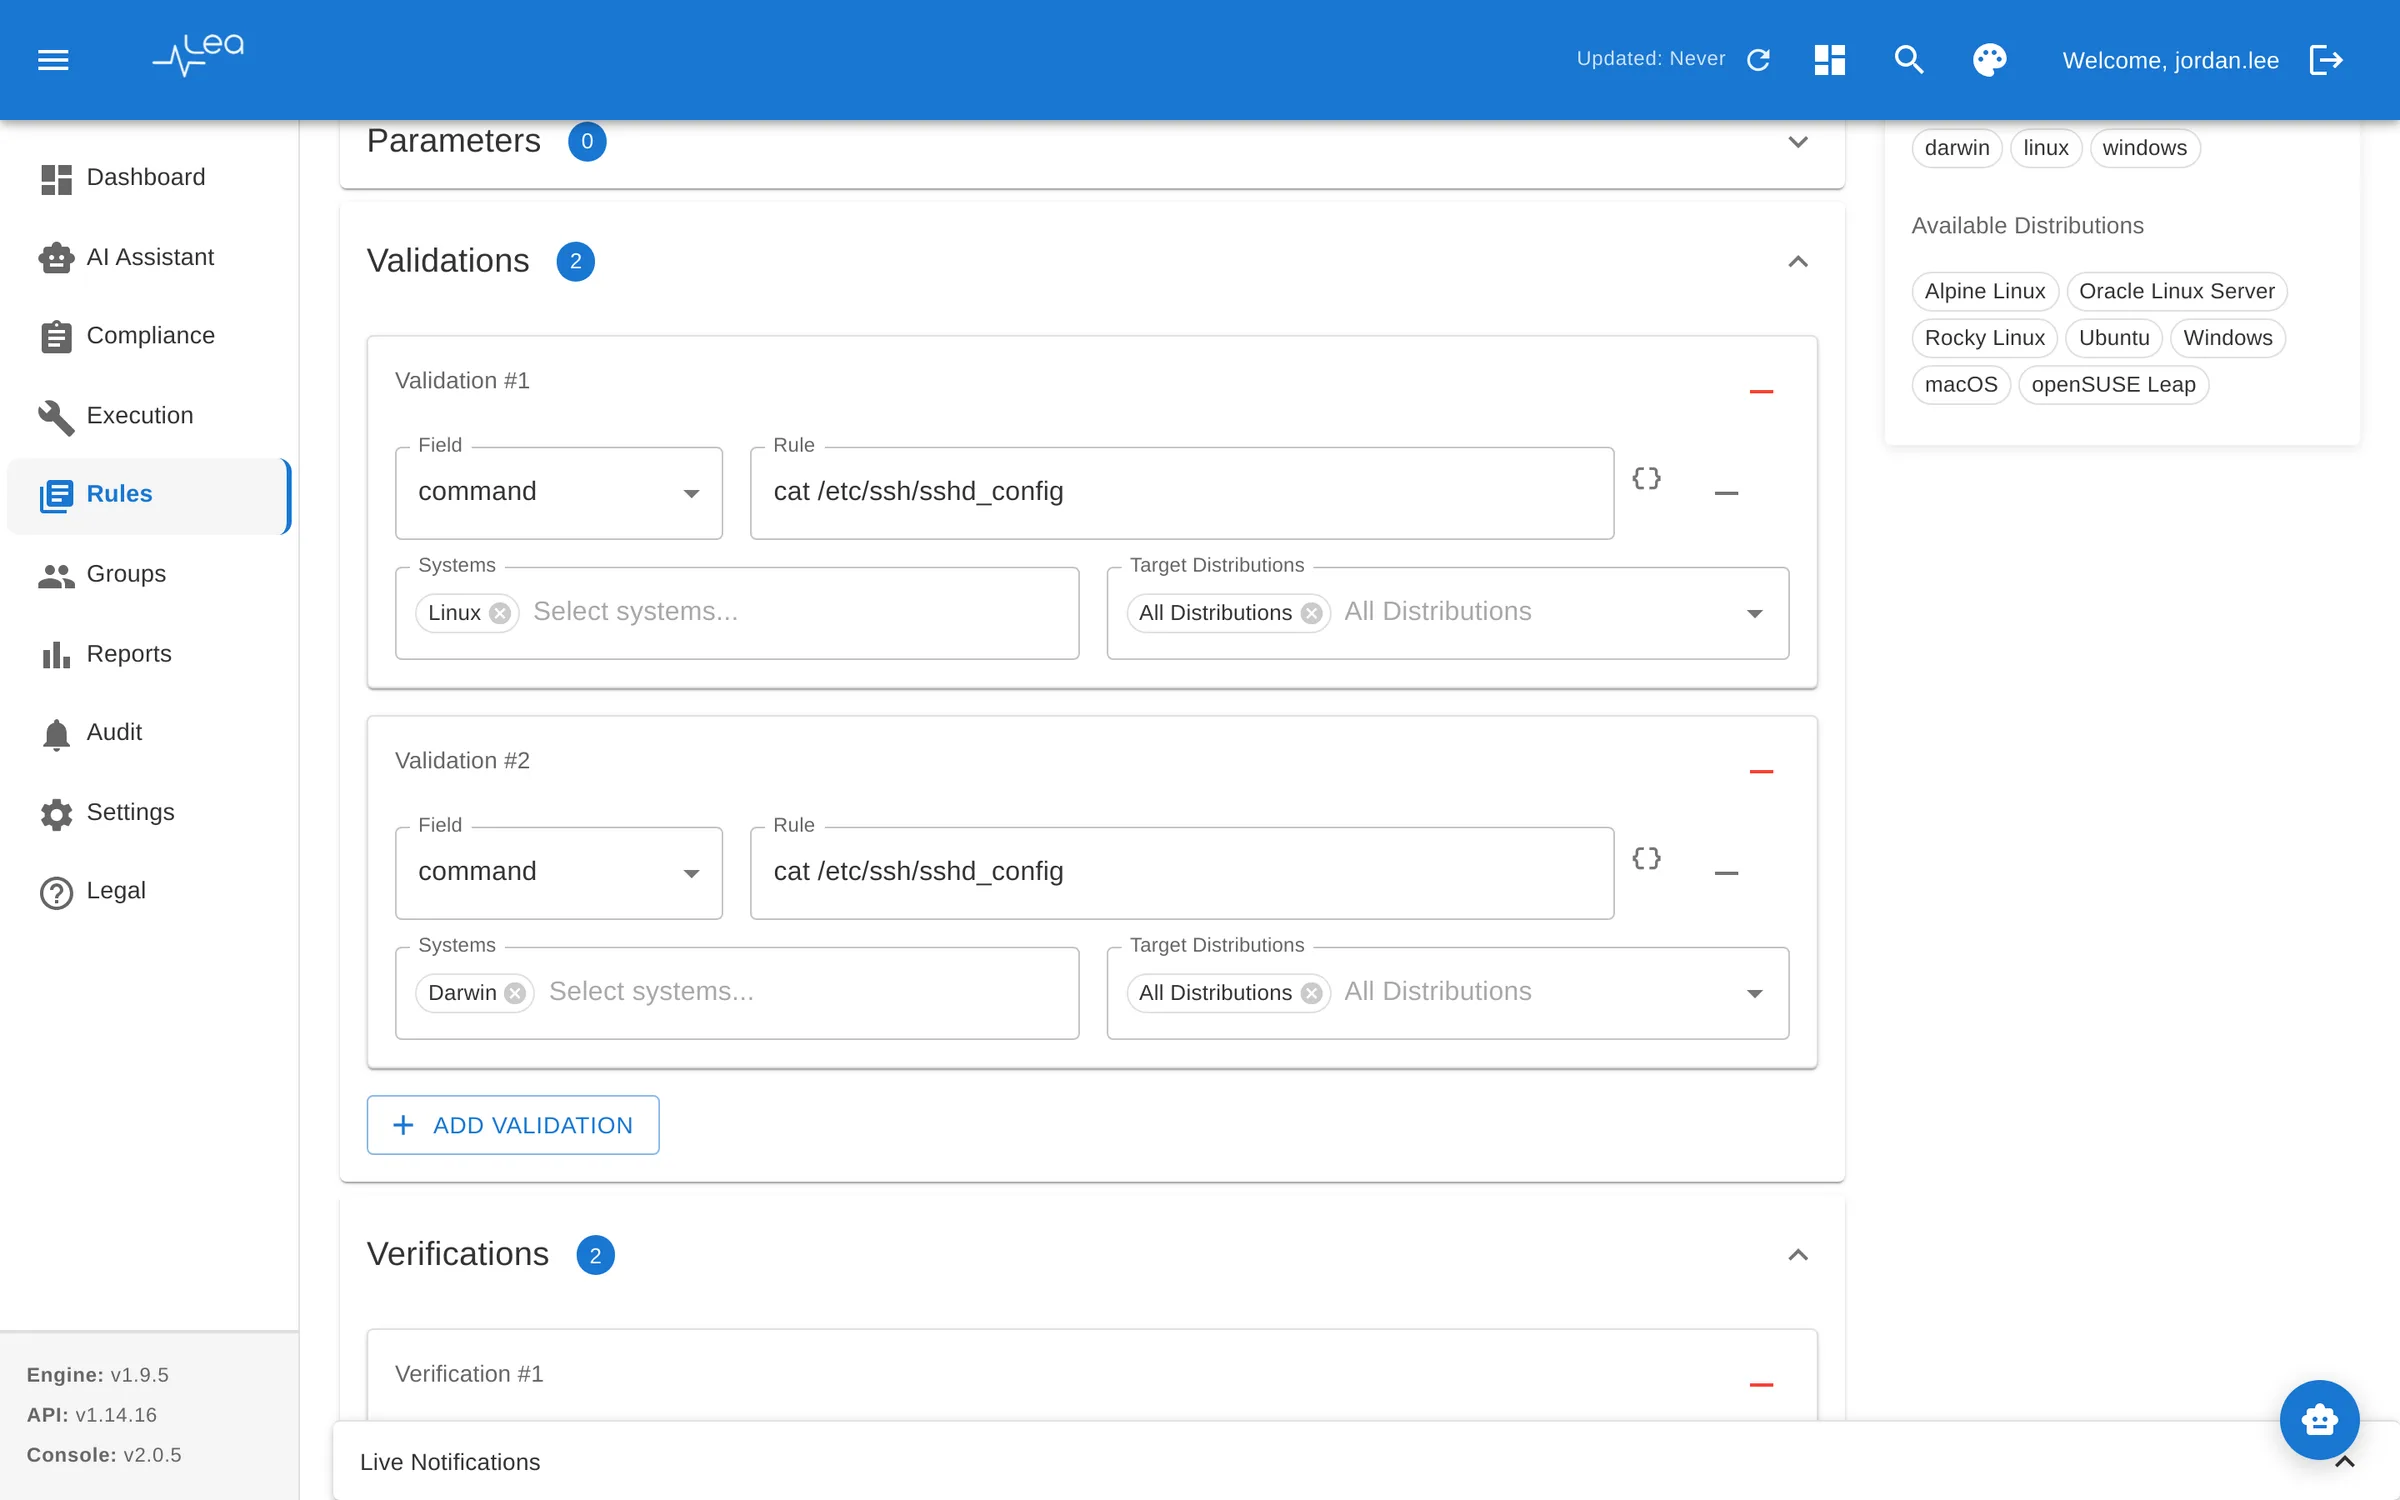The width and height of the screenshot is (2400, 1500).
Task: Remove Validation #2 with red minus icon
Action: coord(1761,772)
